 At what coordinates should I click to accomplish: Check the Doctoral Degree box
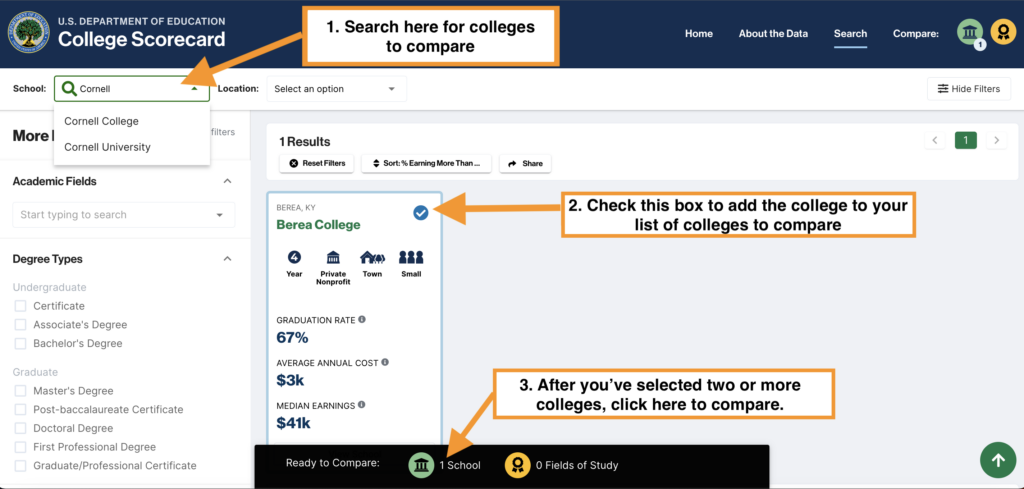pyautogui.click(x=21, y=428)
